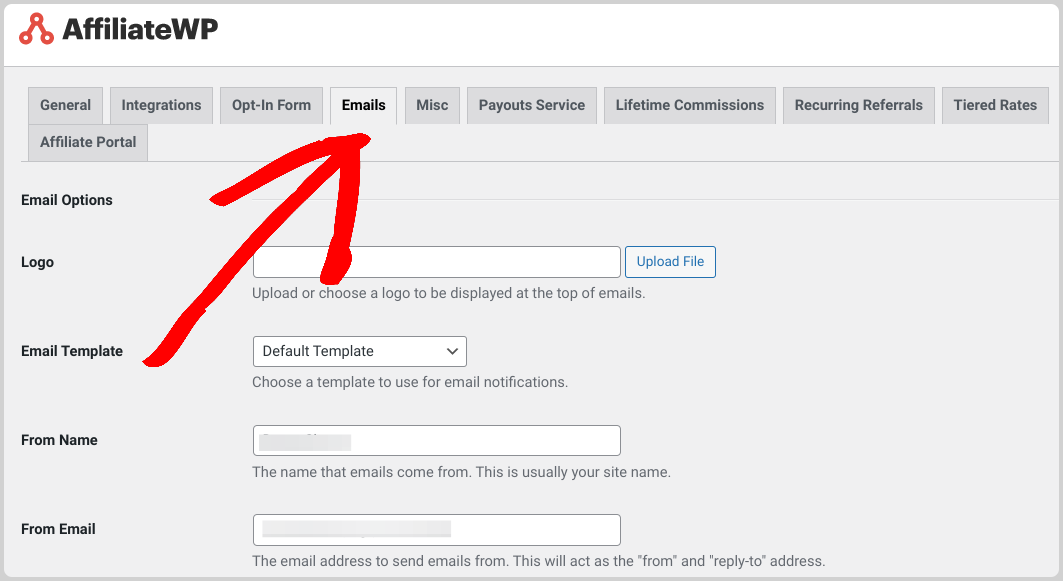Viewport: 1063px width, 581px height.
Task: Switch to Lifetime Commissions tab
Action: click(689, 105)
